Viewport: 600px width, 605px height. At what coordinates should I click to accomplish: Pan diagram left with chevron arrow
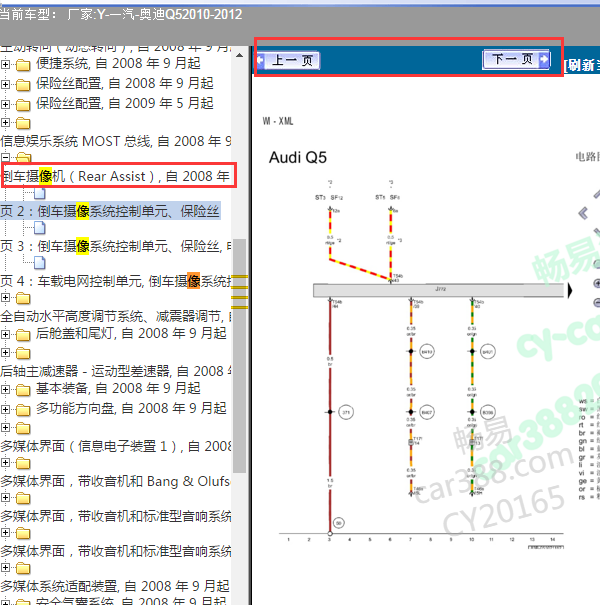click(x=583, y=213)
